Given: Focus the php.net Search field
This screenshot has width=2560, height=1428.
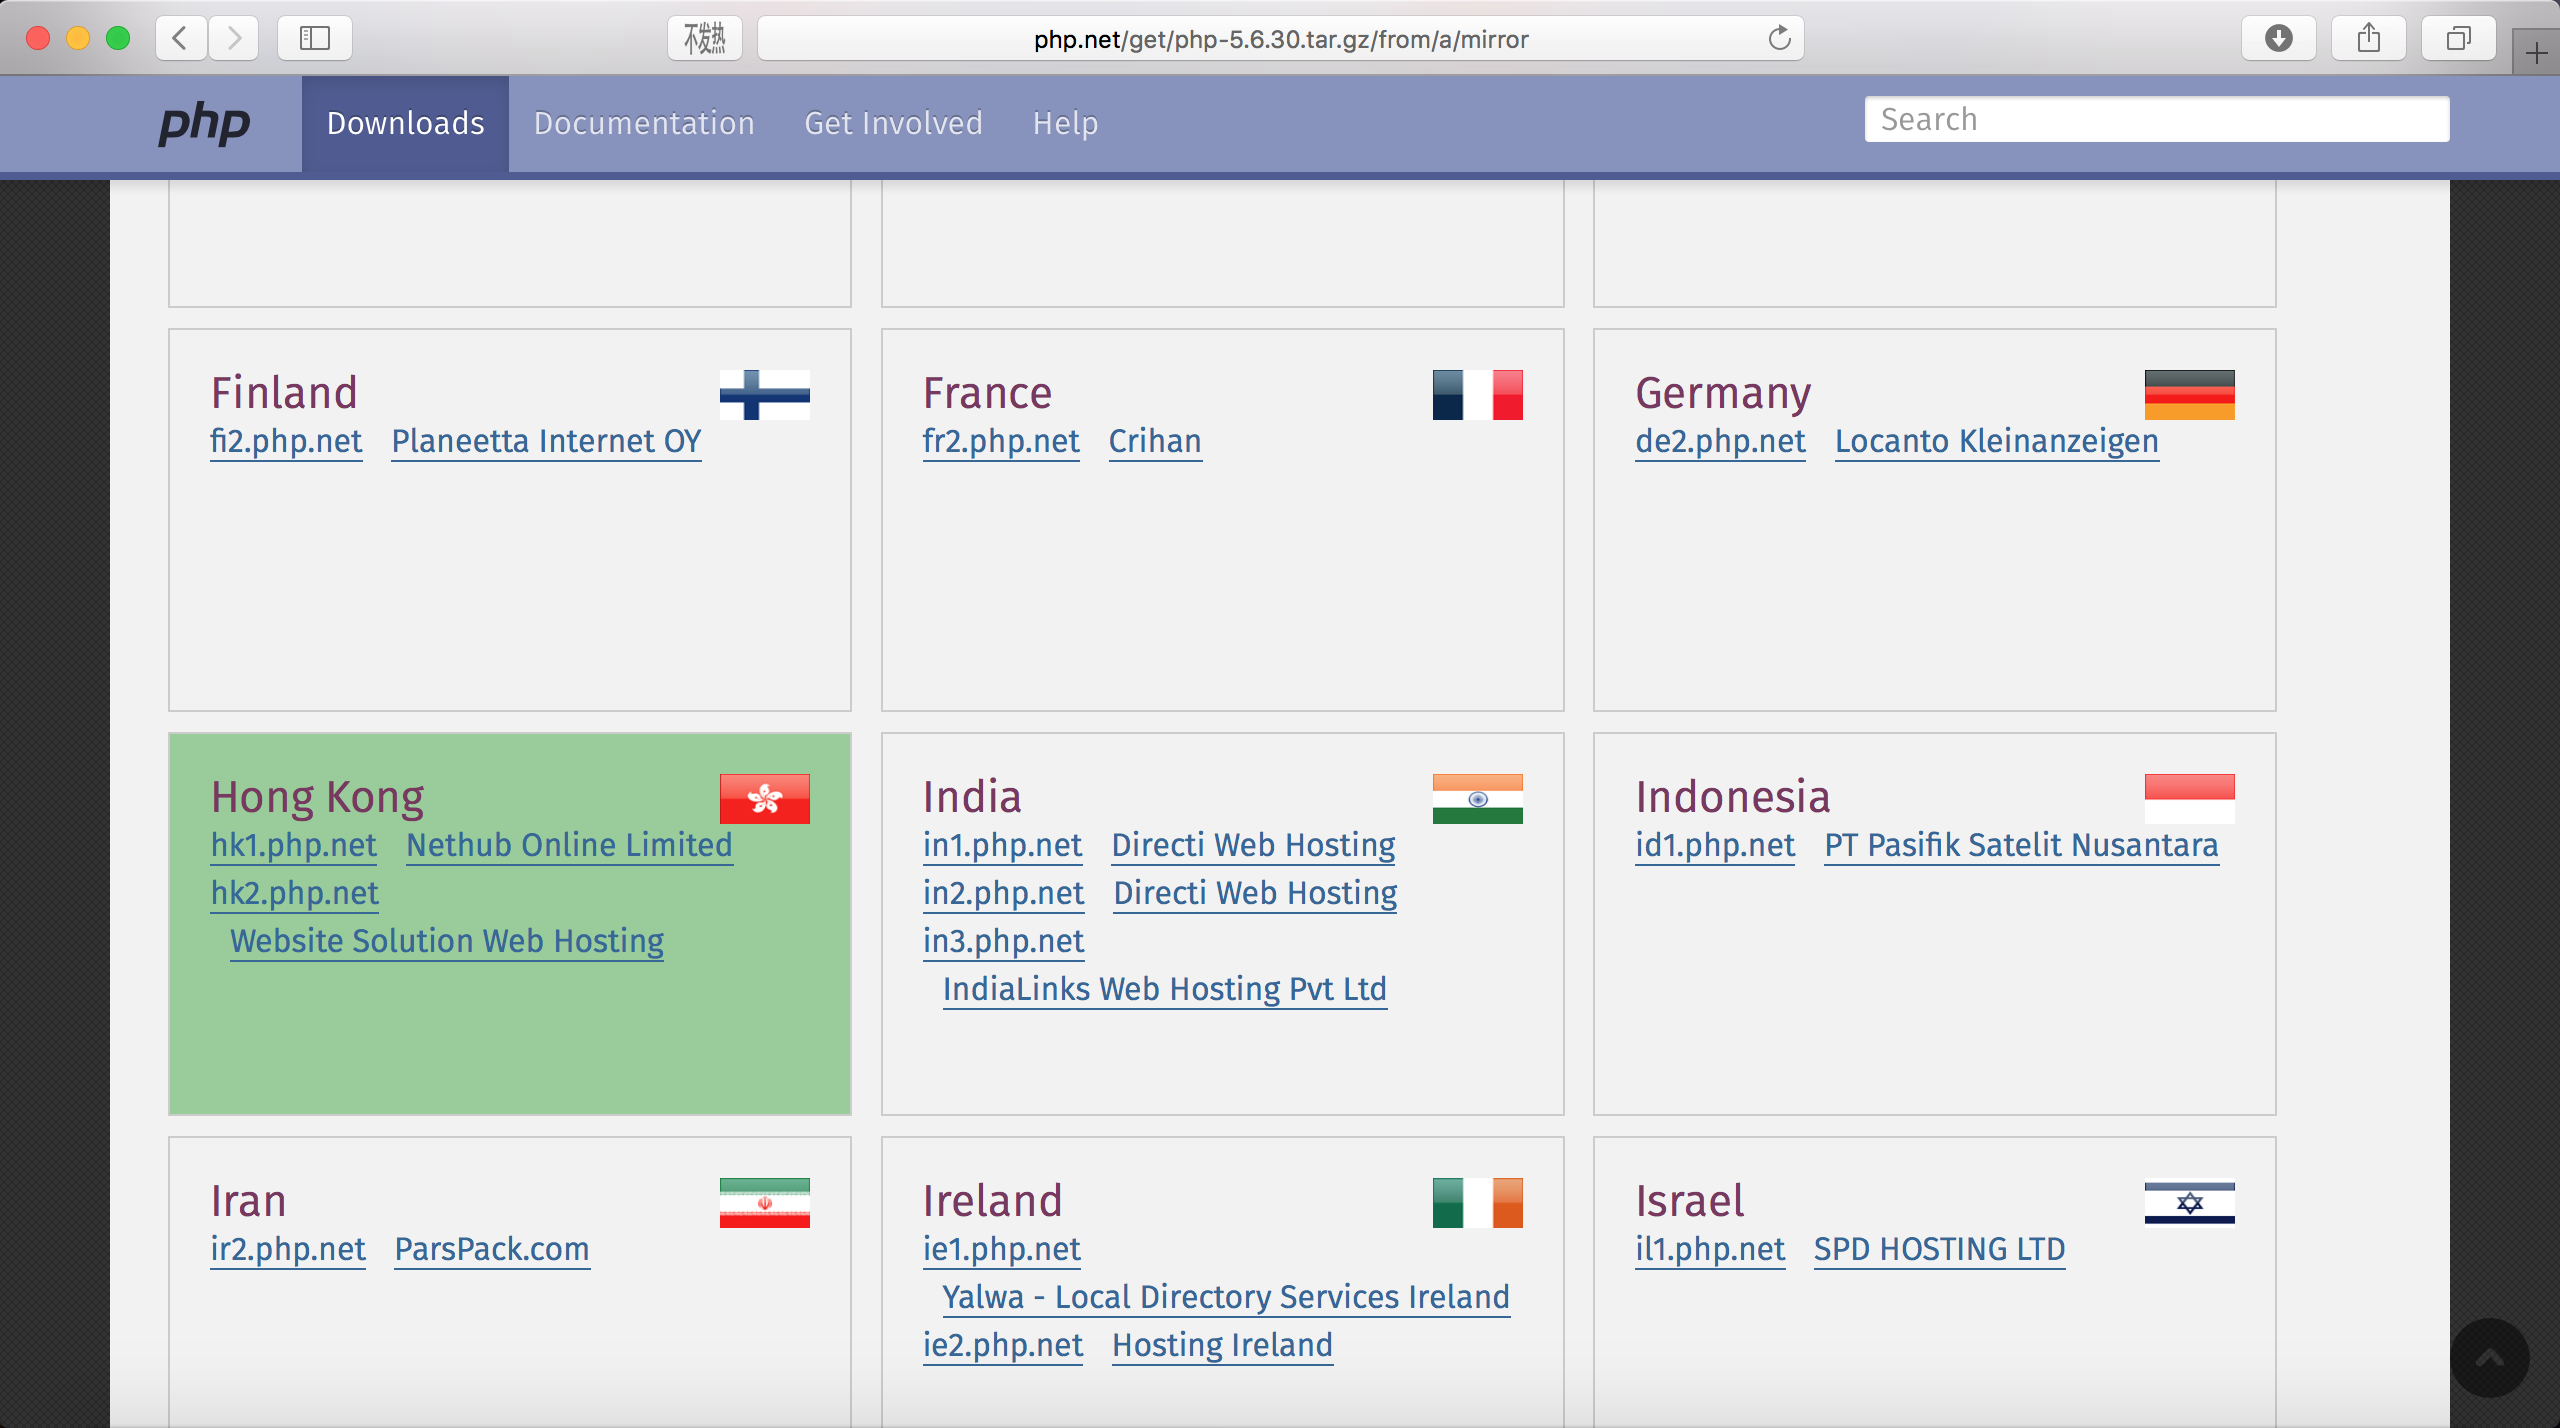Looking at the screenshot, I should [x=2157, y=119].
